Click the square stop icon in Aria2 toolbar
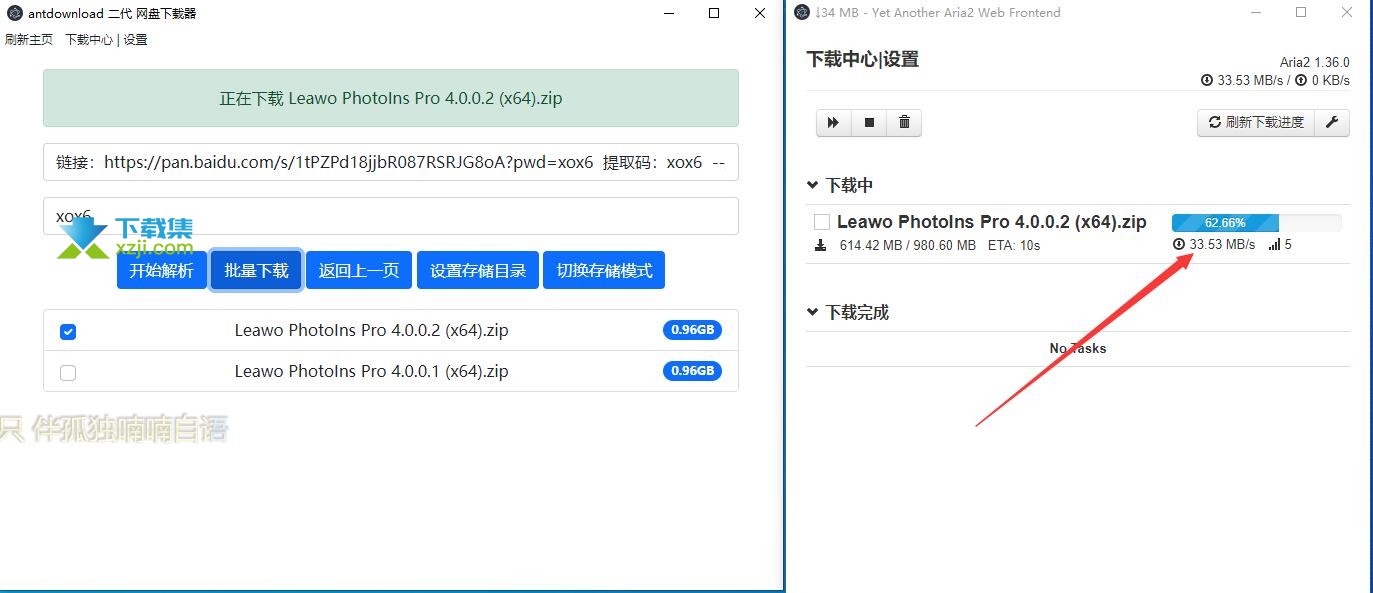This screenshot has width=1373, height=593. pos(869,123)
